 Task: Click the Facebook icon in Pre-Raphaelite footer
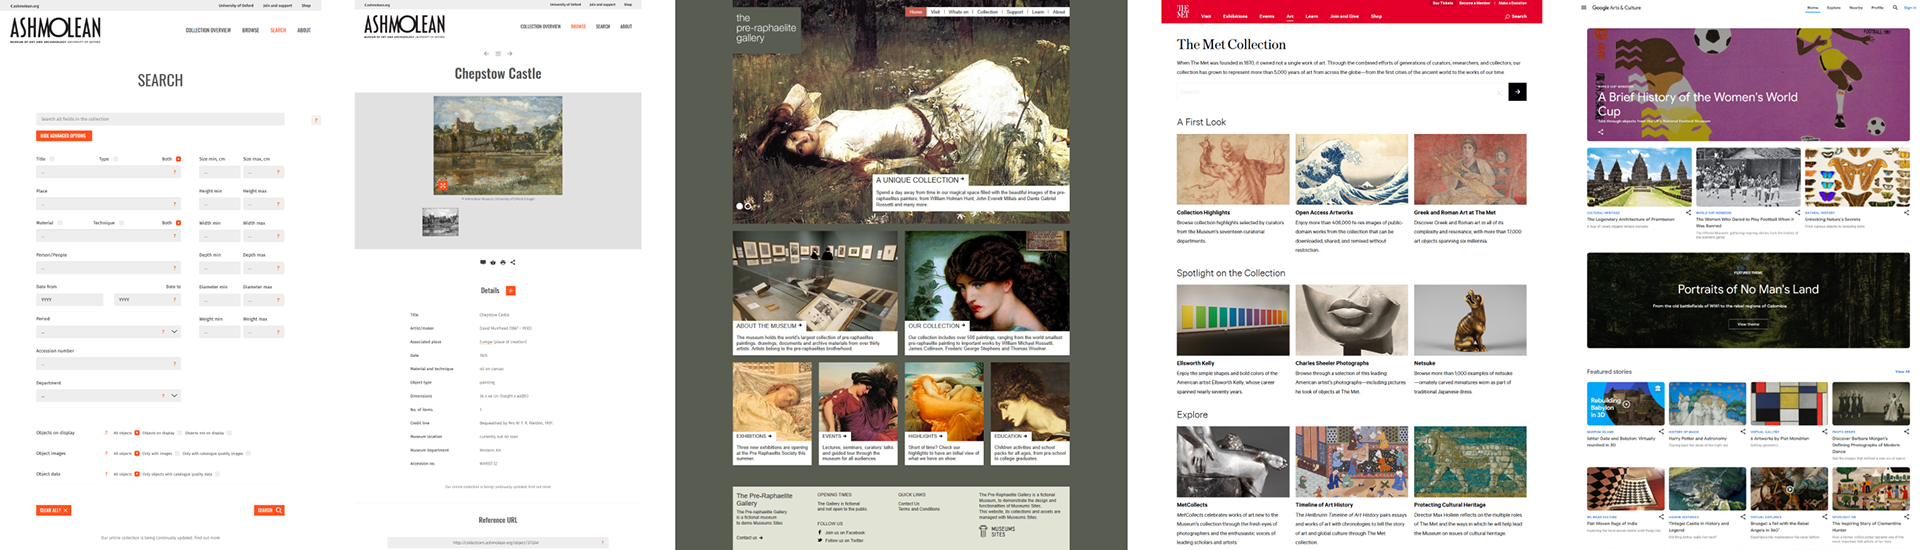(x=820, y=533)
